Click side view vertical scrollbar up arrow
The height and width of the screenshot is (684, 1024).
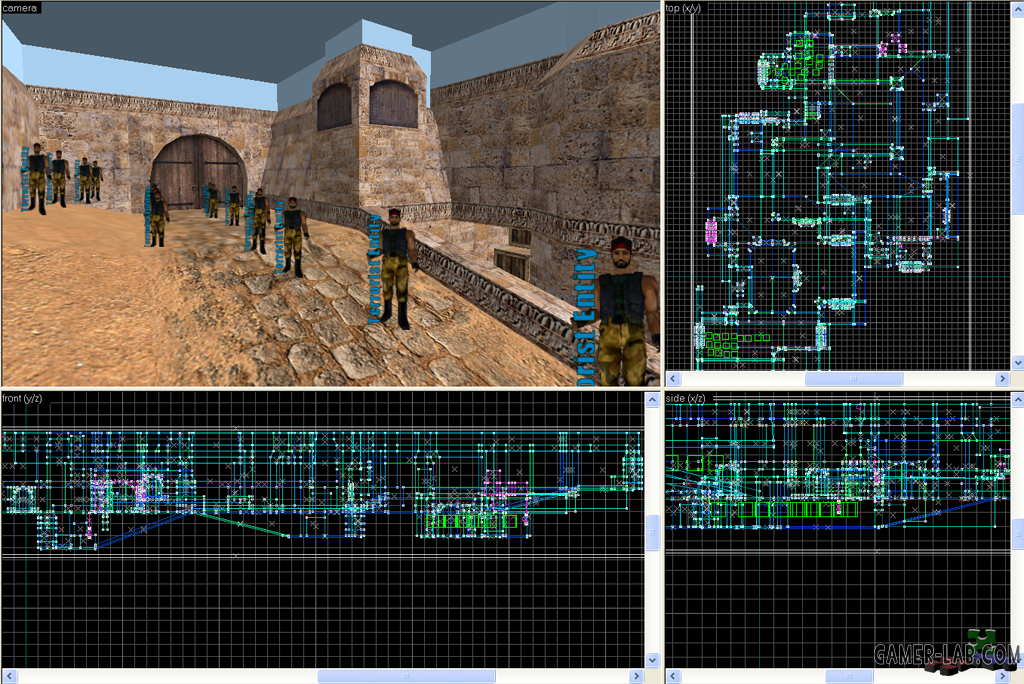pyautogui.click(x=1017, y=400)
